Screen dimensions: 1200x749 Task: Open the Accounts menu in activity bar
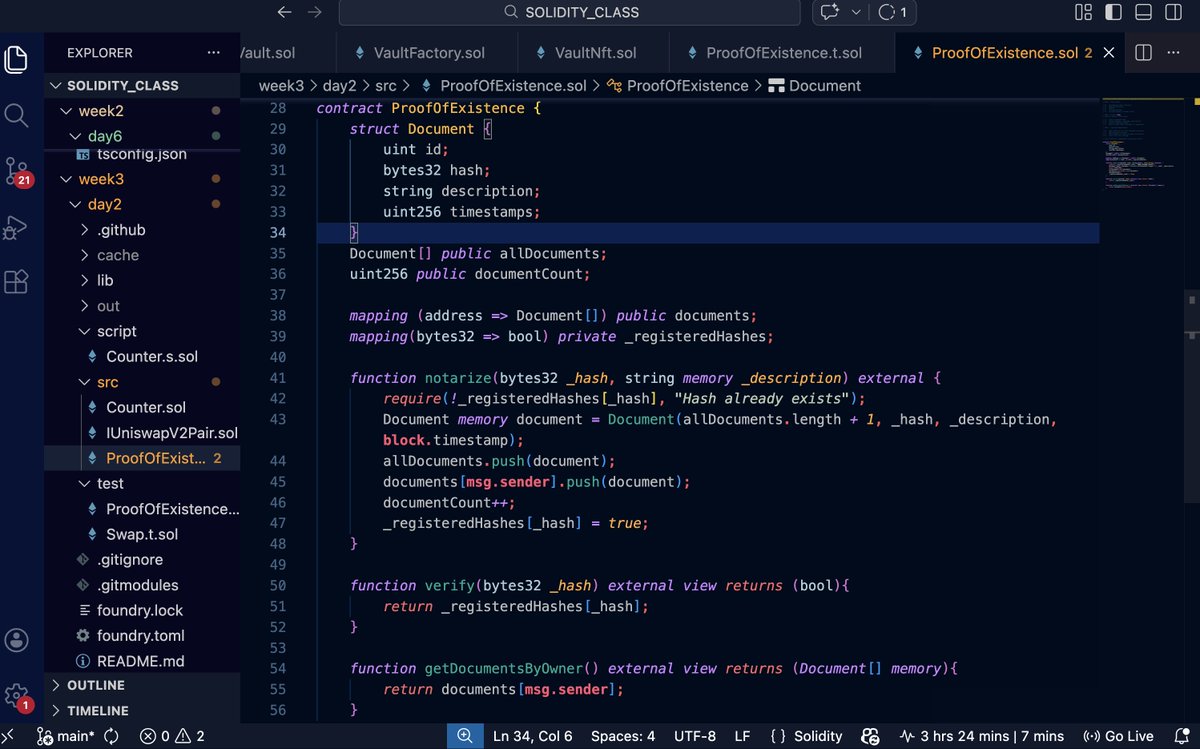point(16,640)
